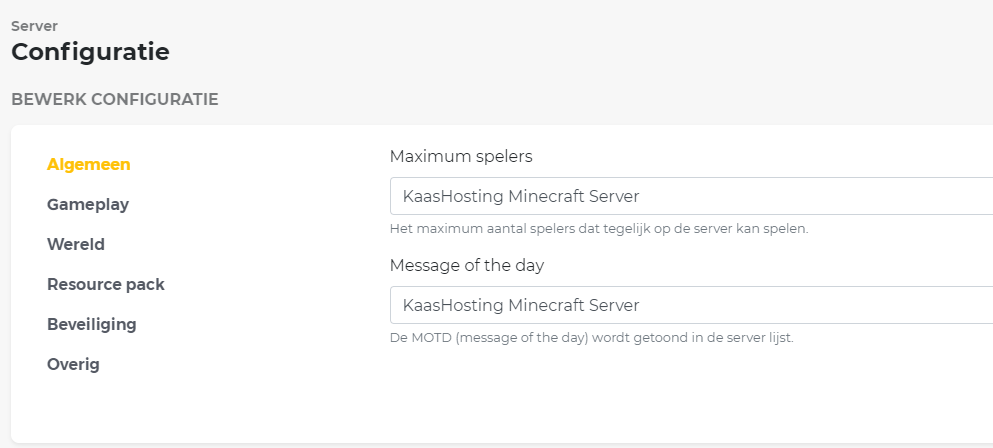Viewport: 993px width, 448px height.
Task: Click the BEWERK CONFIGURATIE section heading
Action: [115, 99]
